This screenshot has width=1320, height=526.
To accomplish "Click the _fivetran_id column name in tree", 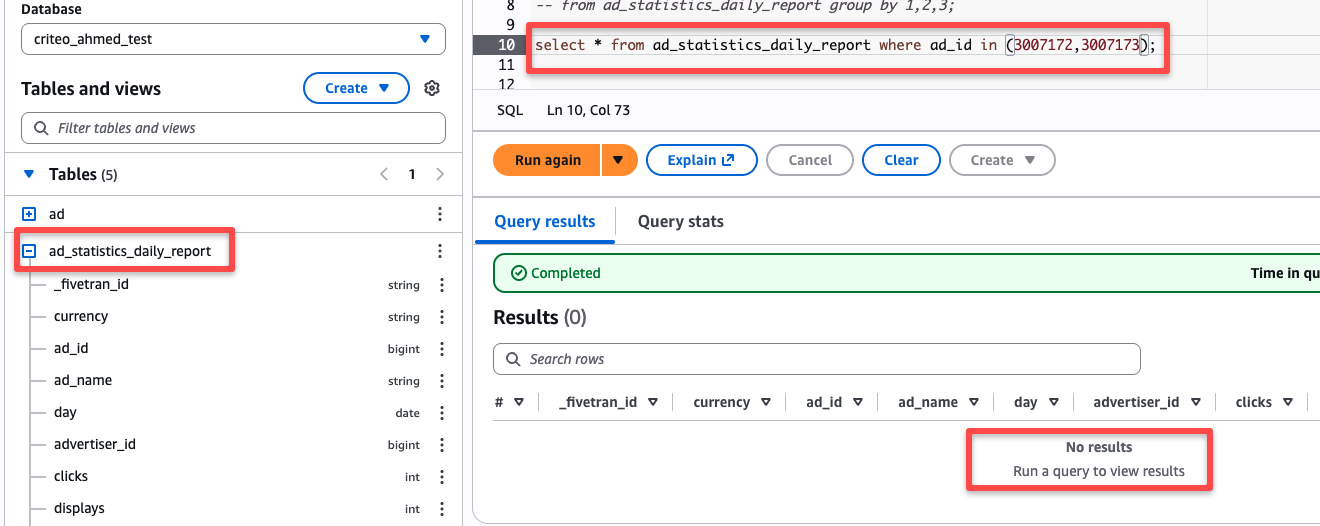I will tap(91, 284).
